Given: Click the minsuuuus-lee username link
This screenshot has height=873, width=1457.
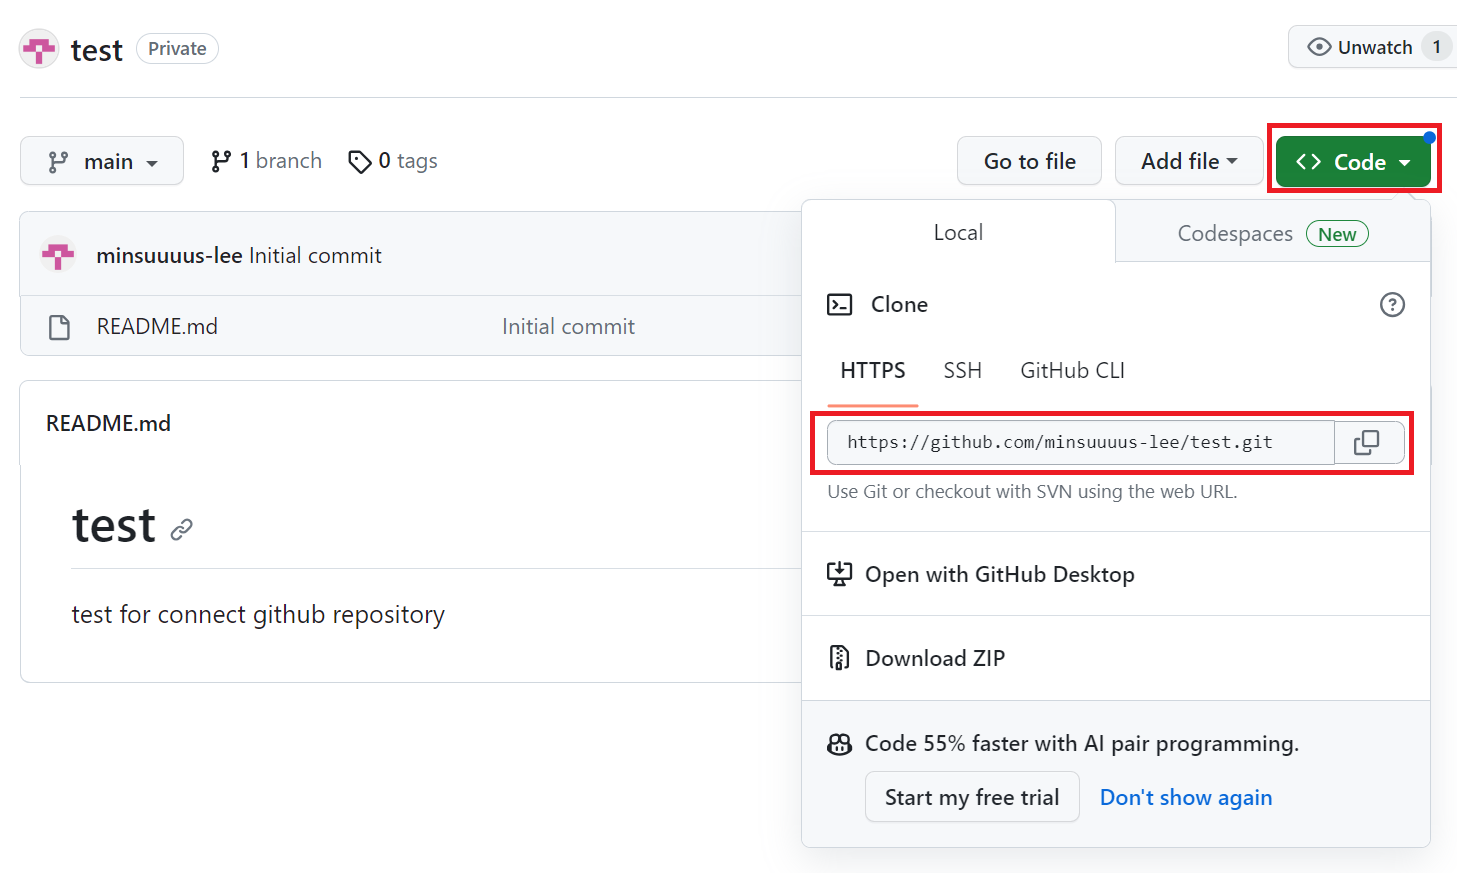Looking at the screenshot, I should [169, 255].
